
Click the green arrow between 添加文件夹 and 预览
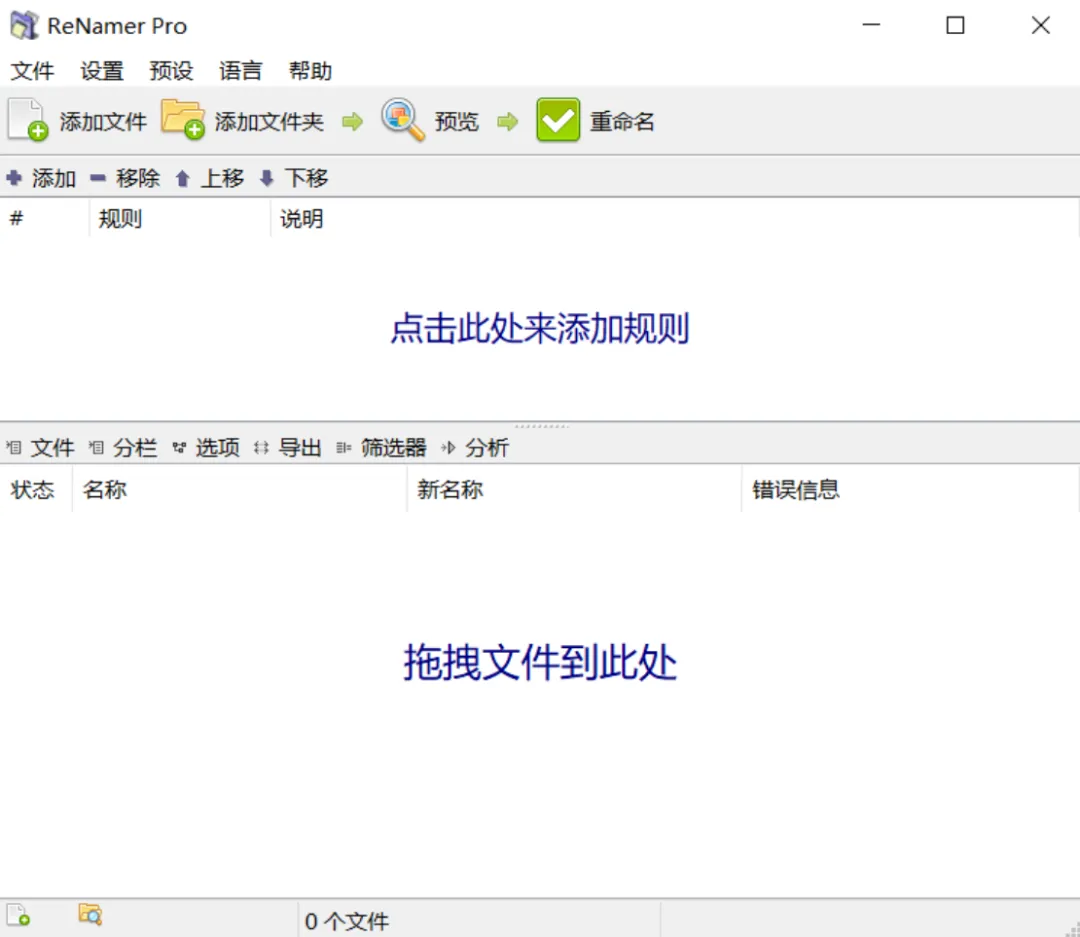353,122
